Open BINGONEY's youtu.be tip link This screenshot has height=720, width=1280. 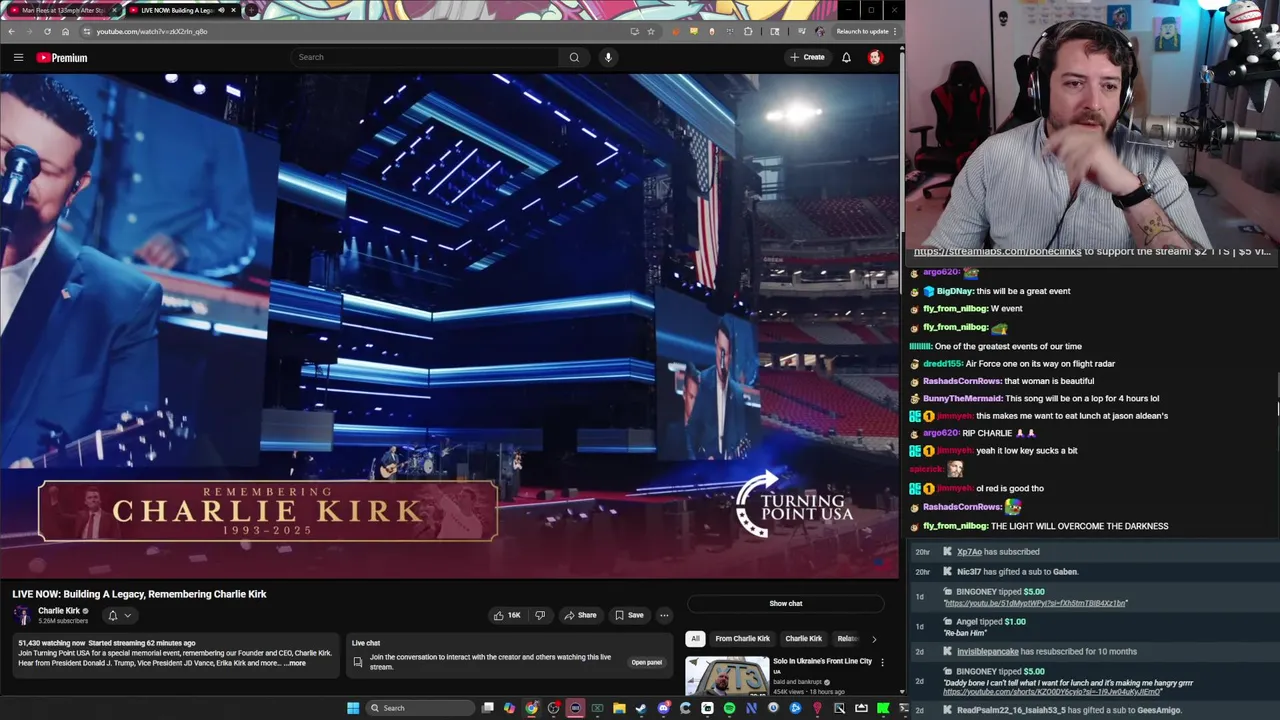pyautogui.click(x=1035, y=603)
